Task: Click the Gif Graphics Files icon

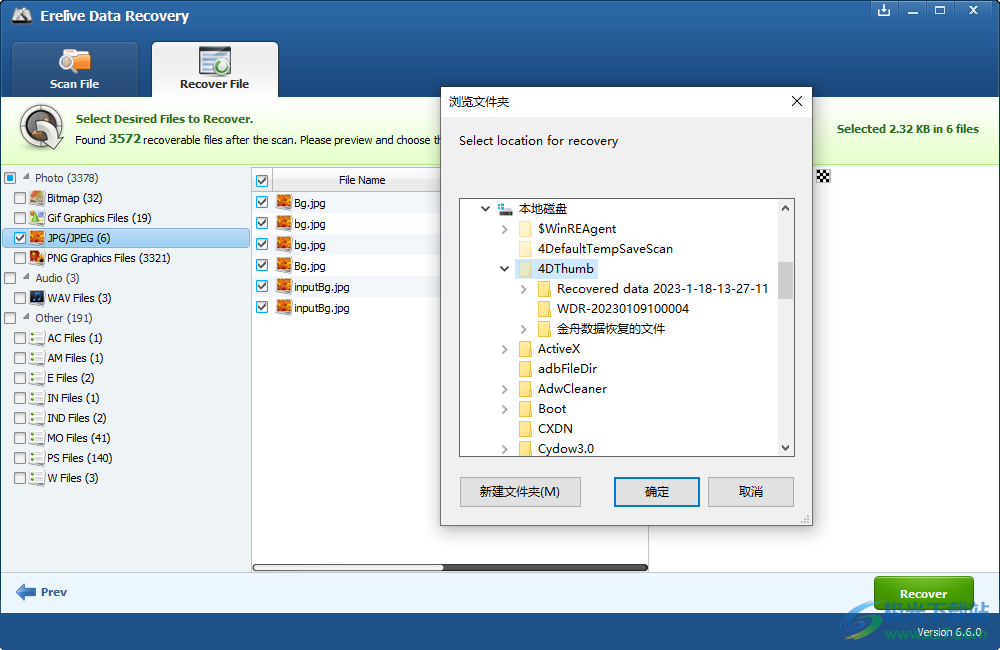Action: tap(37, 218)
